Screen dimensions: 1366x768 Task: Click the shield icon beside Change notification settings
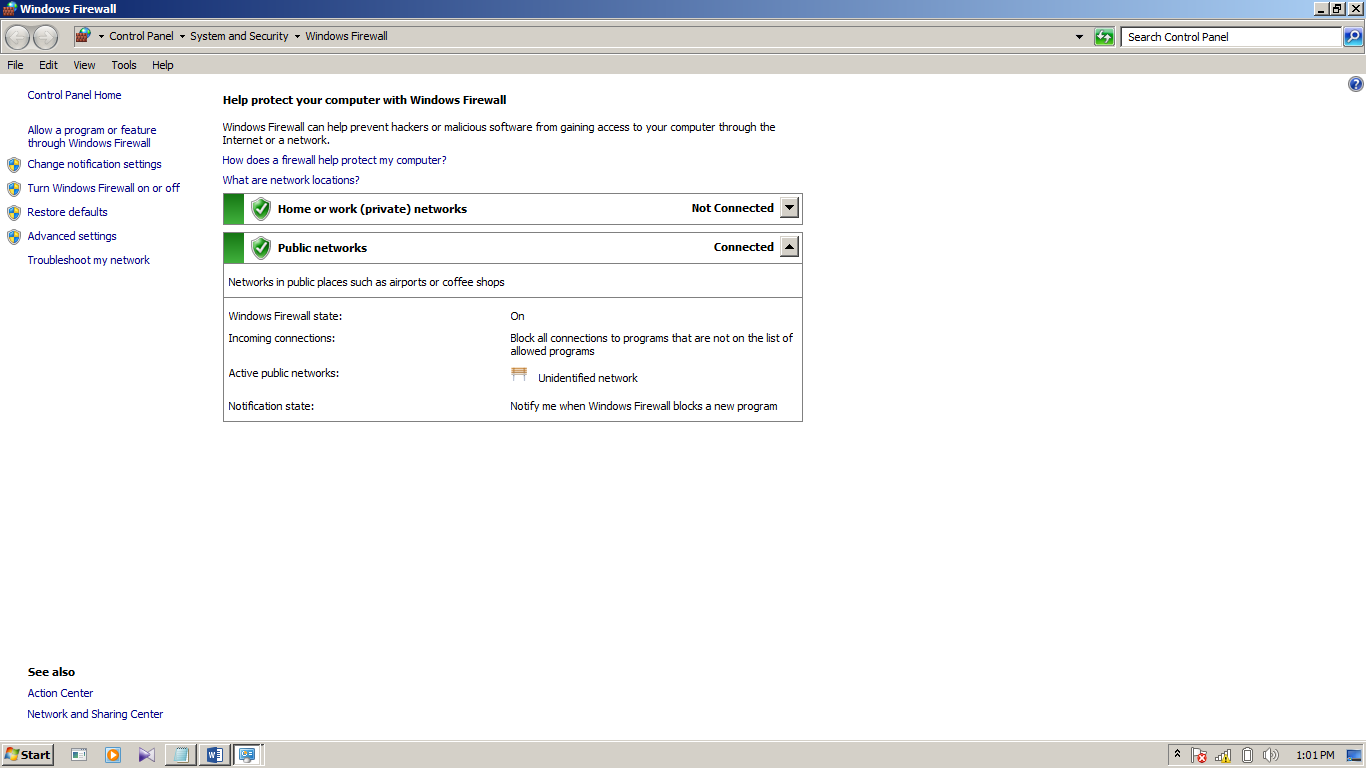pos(14,164)
